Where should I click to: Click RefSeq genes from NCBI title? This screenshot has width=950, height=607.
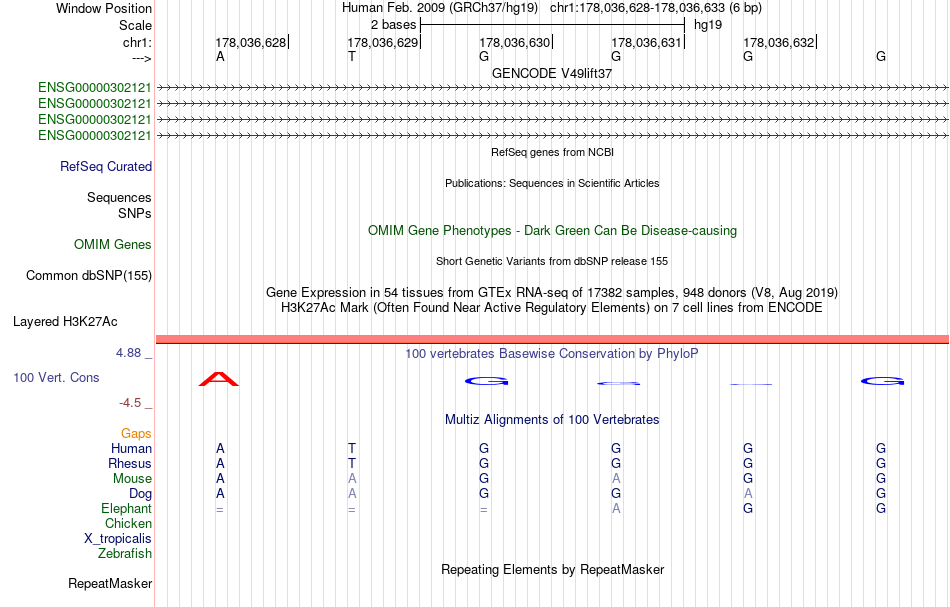pos(552,153)
